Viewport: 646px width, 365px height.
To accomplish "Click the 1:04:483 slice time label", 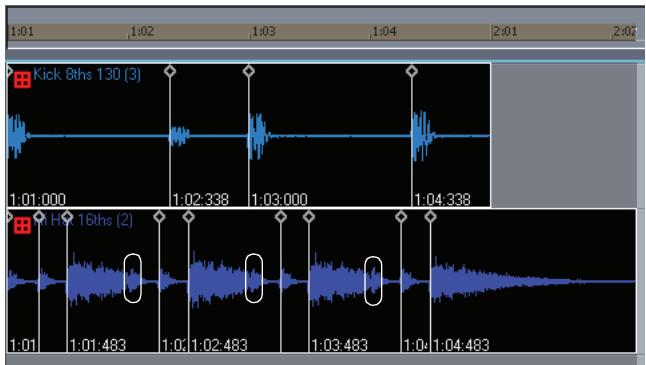I will coord(461,345).
